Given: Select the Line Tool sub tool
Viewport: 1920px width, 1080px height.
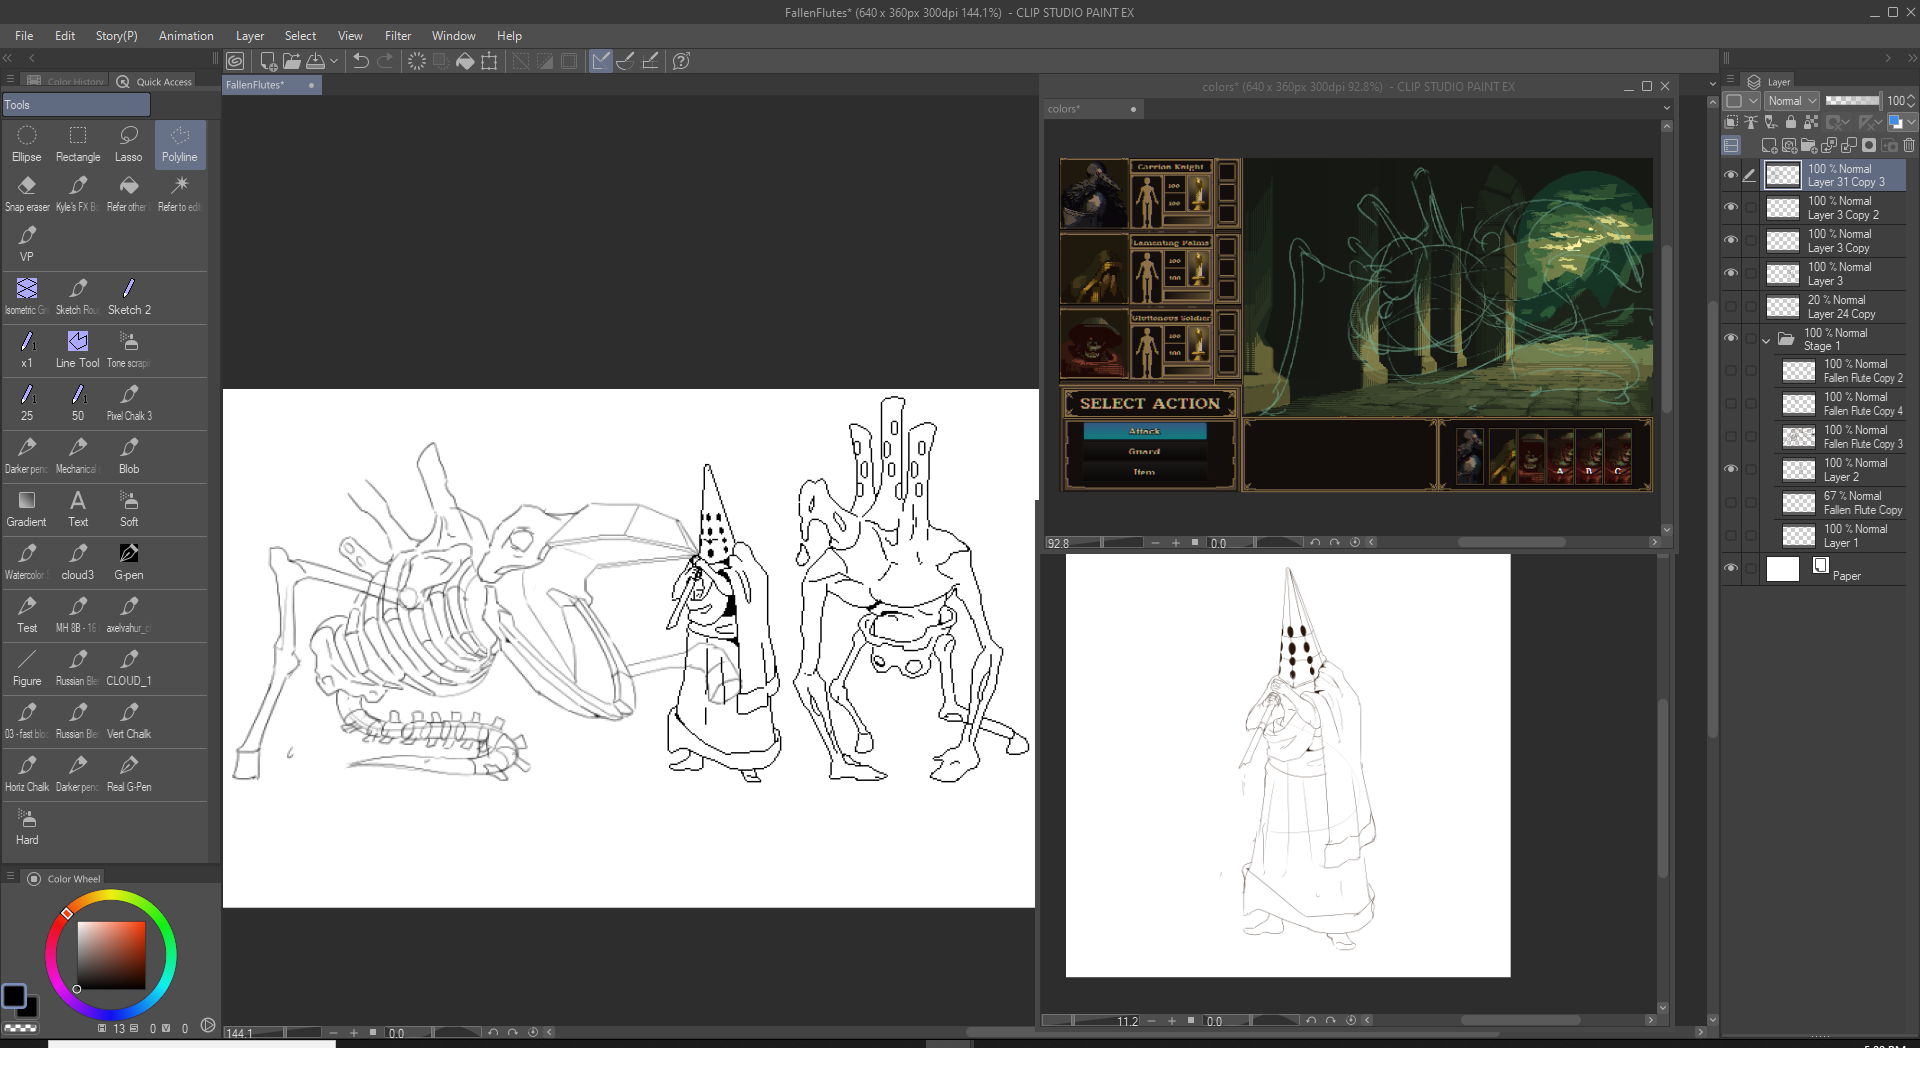Looking at the screenshot, I should coord(78,349).
